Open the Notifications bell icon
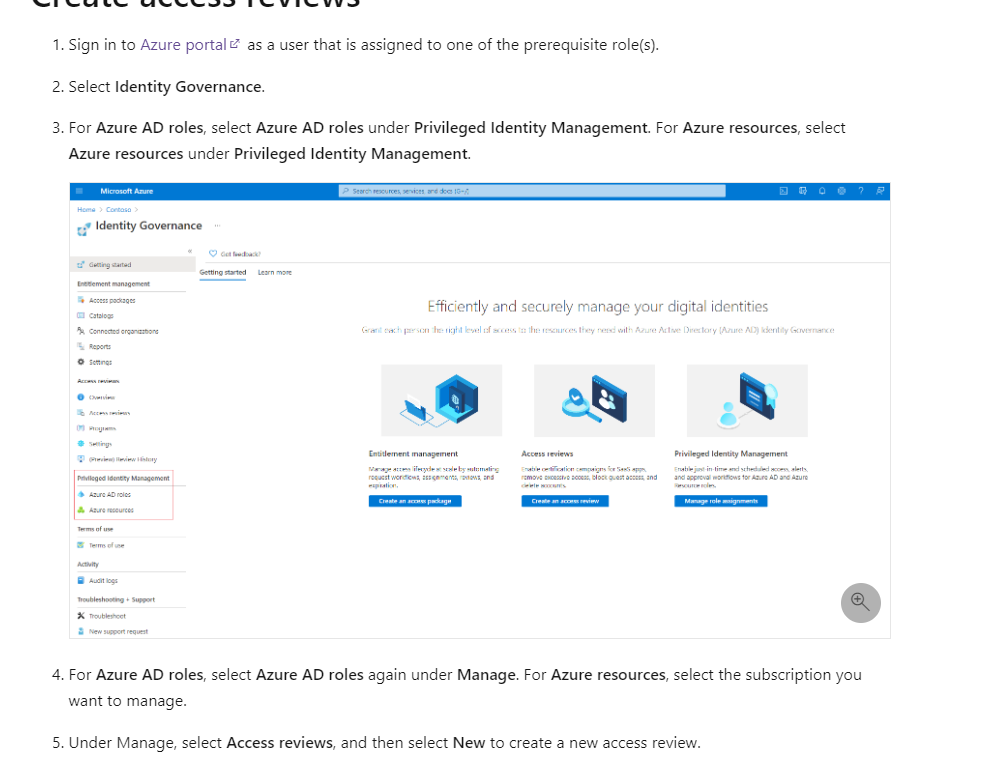The width and height of the screenshot is (986, 763). point(822,191)
